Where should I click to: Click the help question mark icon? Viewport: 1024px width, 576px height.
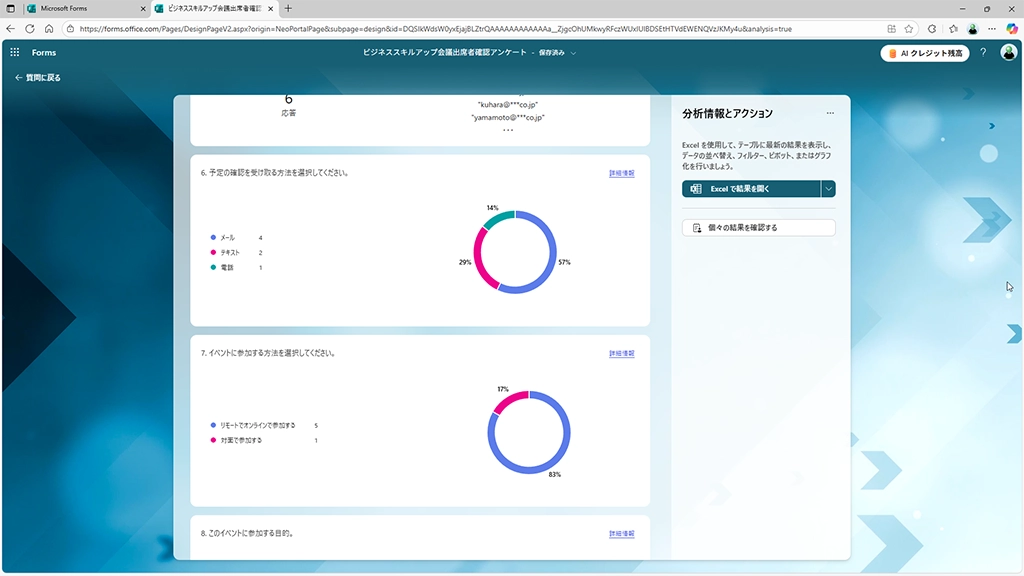pos(983,53)
